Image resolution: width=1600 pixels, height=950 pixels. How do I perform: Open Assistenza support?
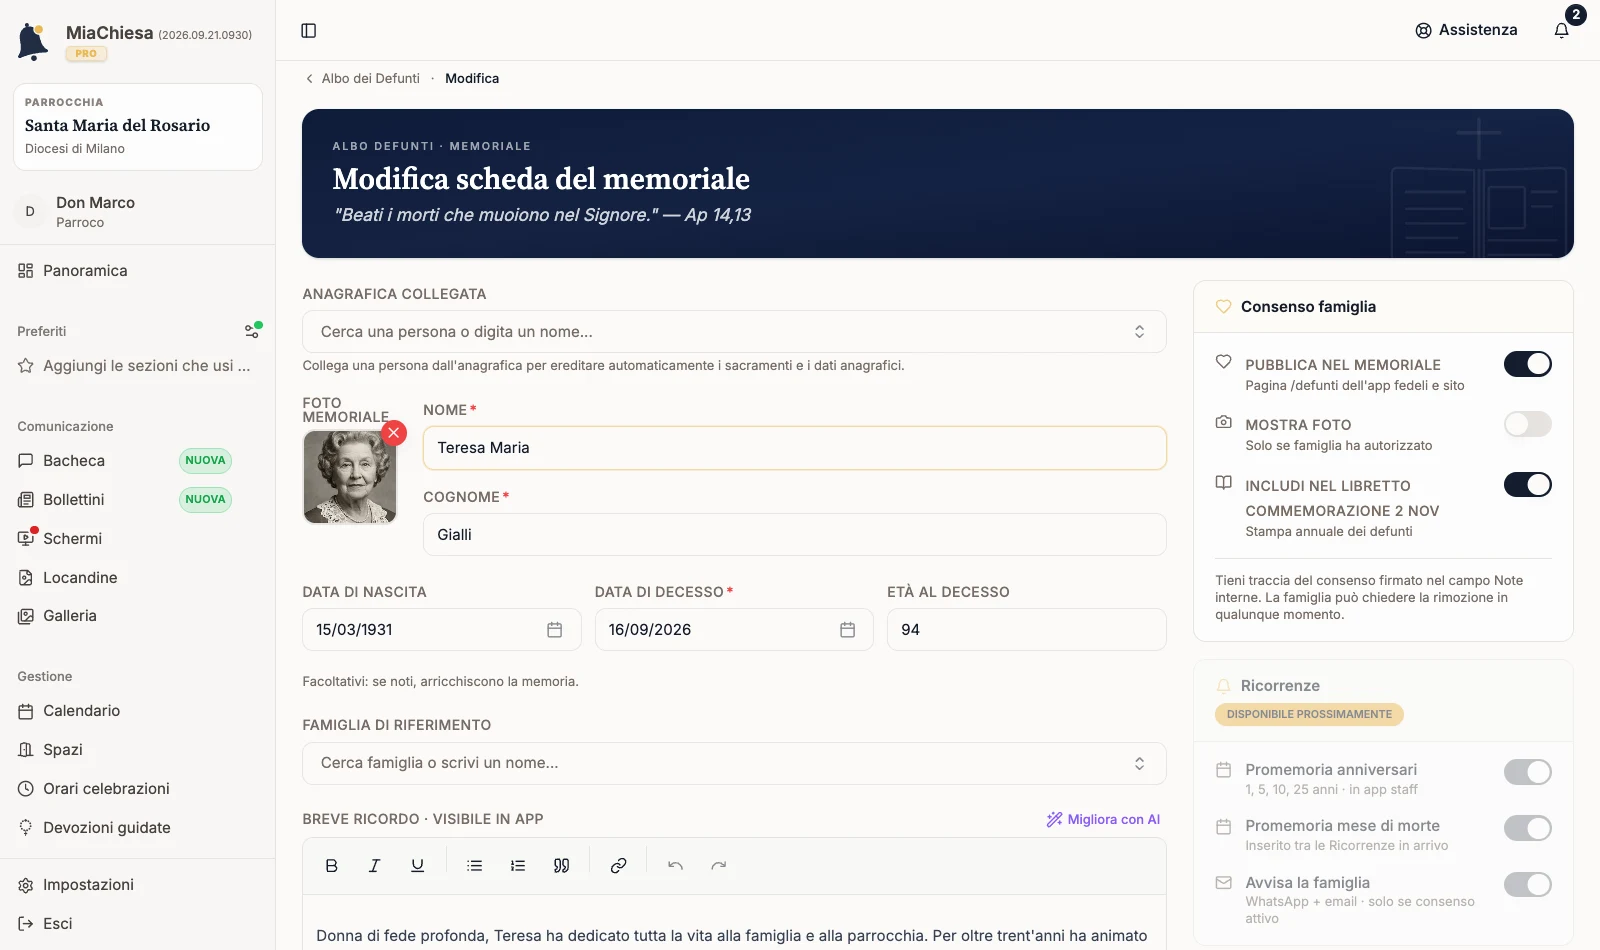[x=1466, y=30]
